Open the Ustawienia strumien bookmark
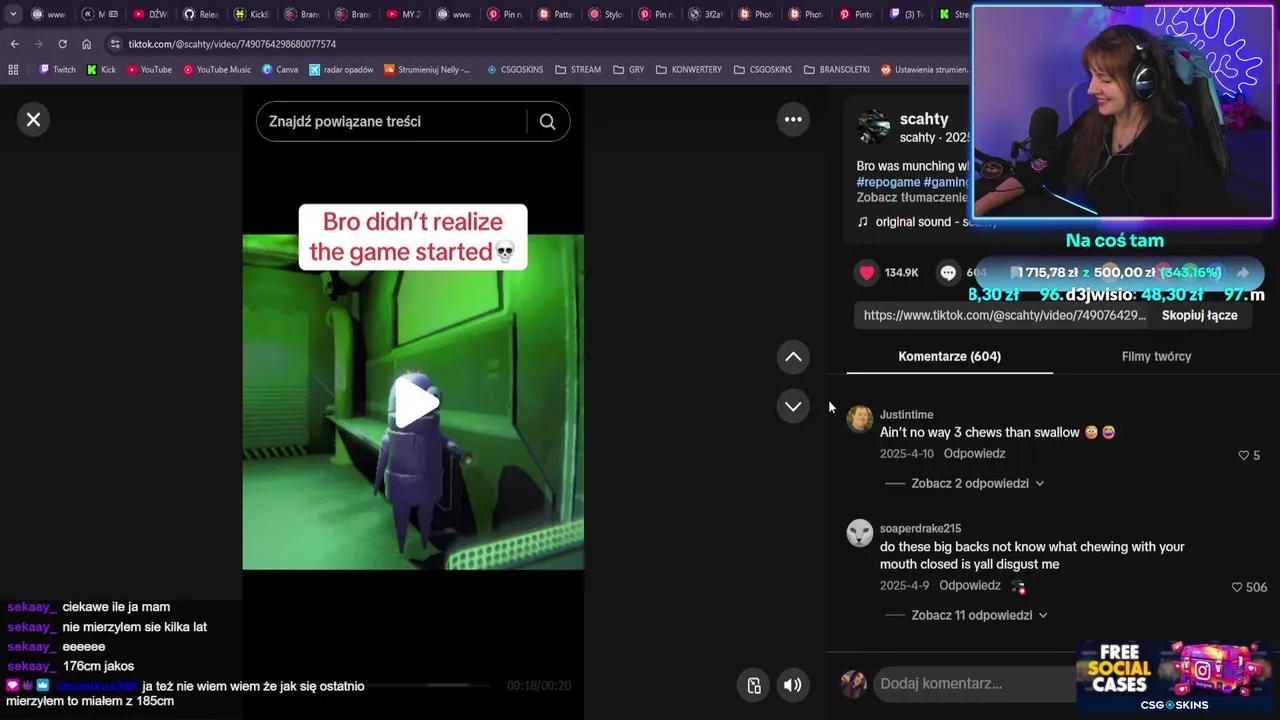 coord(926,70)
